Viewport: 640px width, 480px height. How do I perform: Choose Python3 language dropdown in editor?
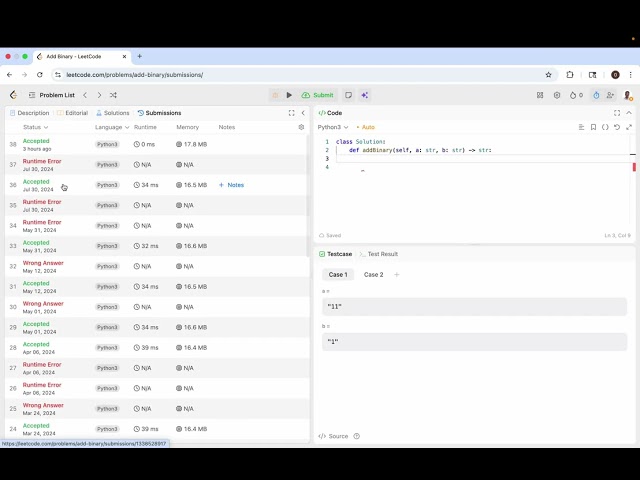333,127
